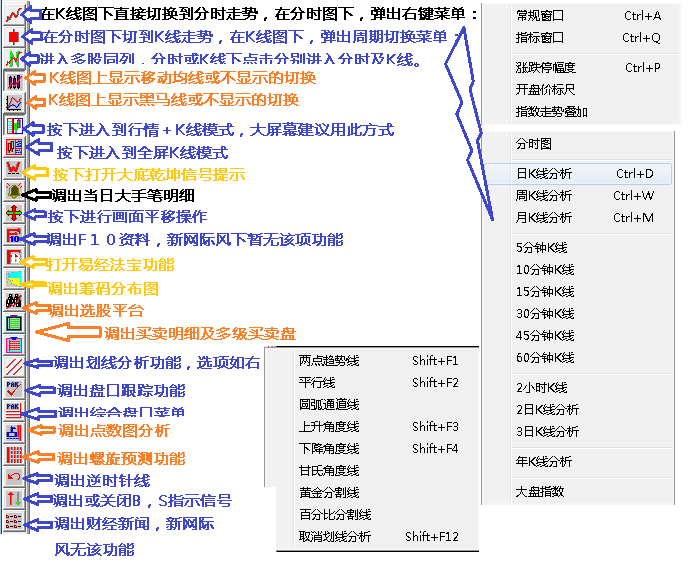Screen dimensions: 695x583
Task: Choose 黄金分割线 drawing tool
Action: click(x=378, y=493)
